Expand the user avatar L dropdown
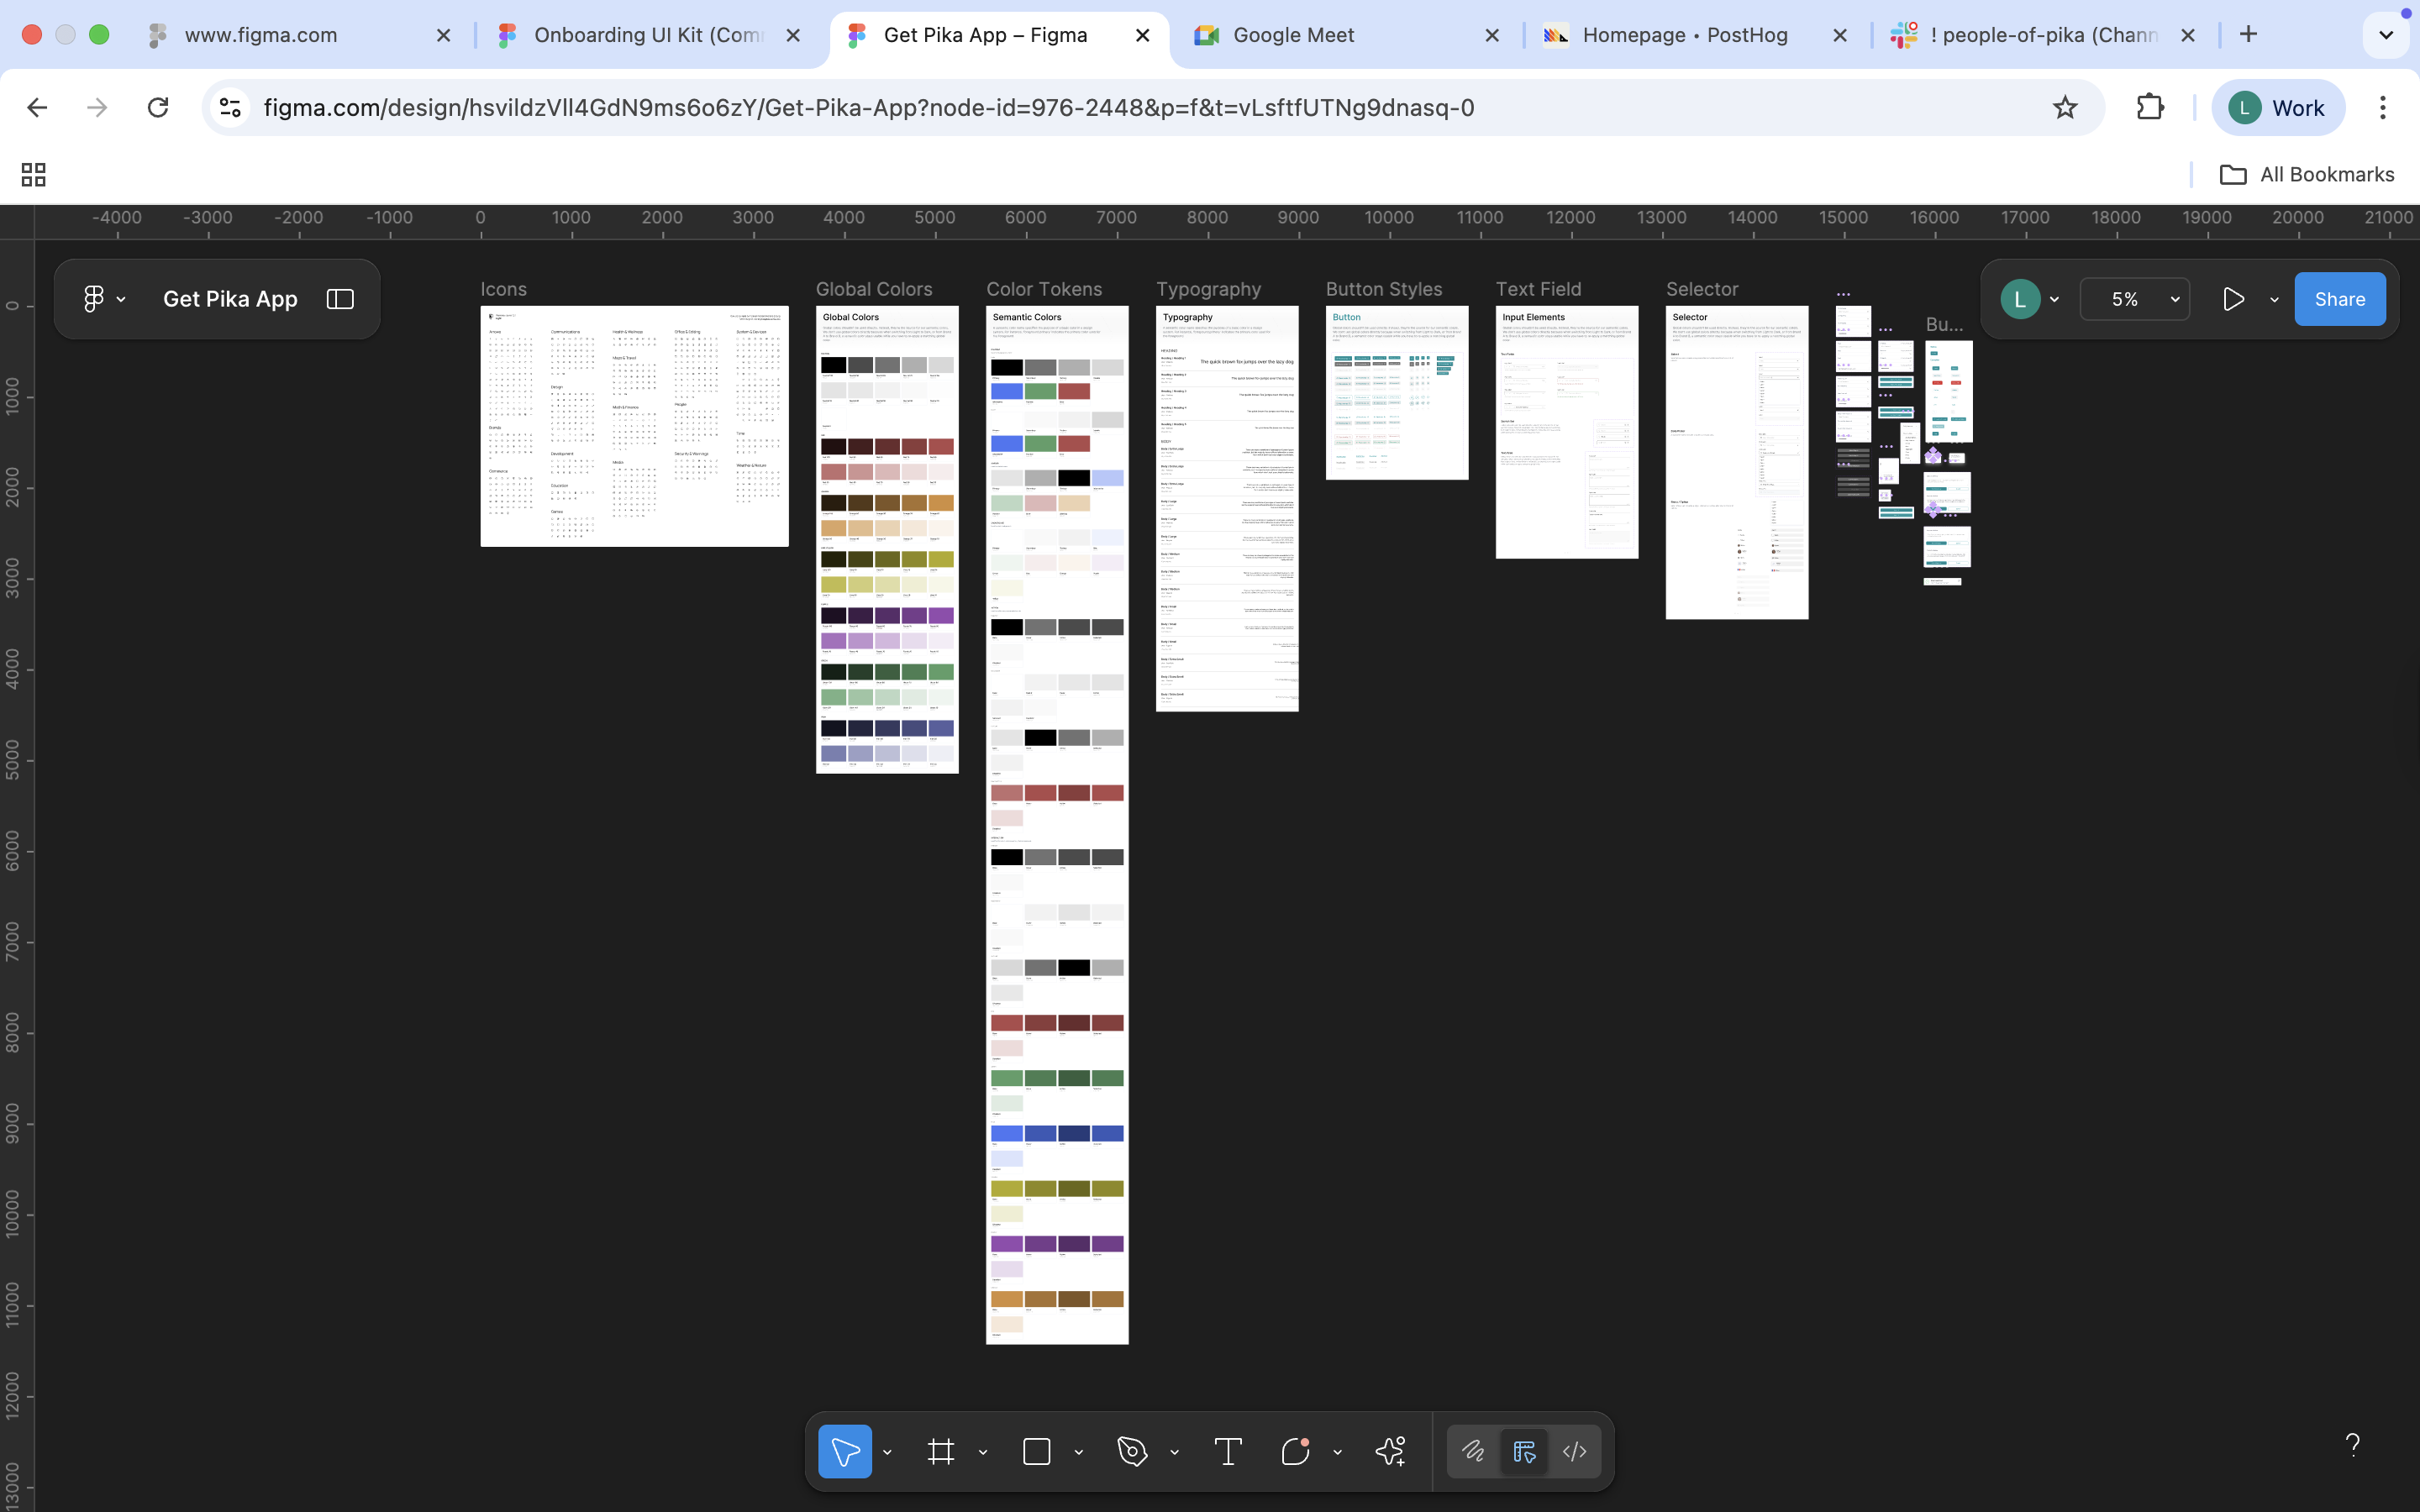The width and height of the screenshot is (2420, 1512). point(2054,300)
